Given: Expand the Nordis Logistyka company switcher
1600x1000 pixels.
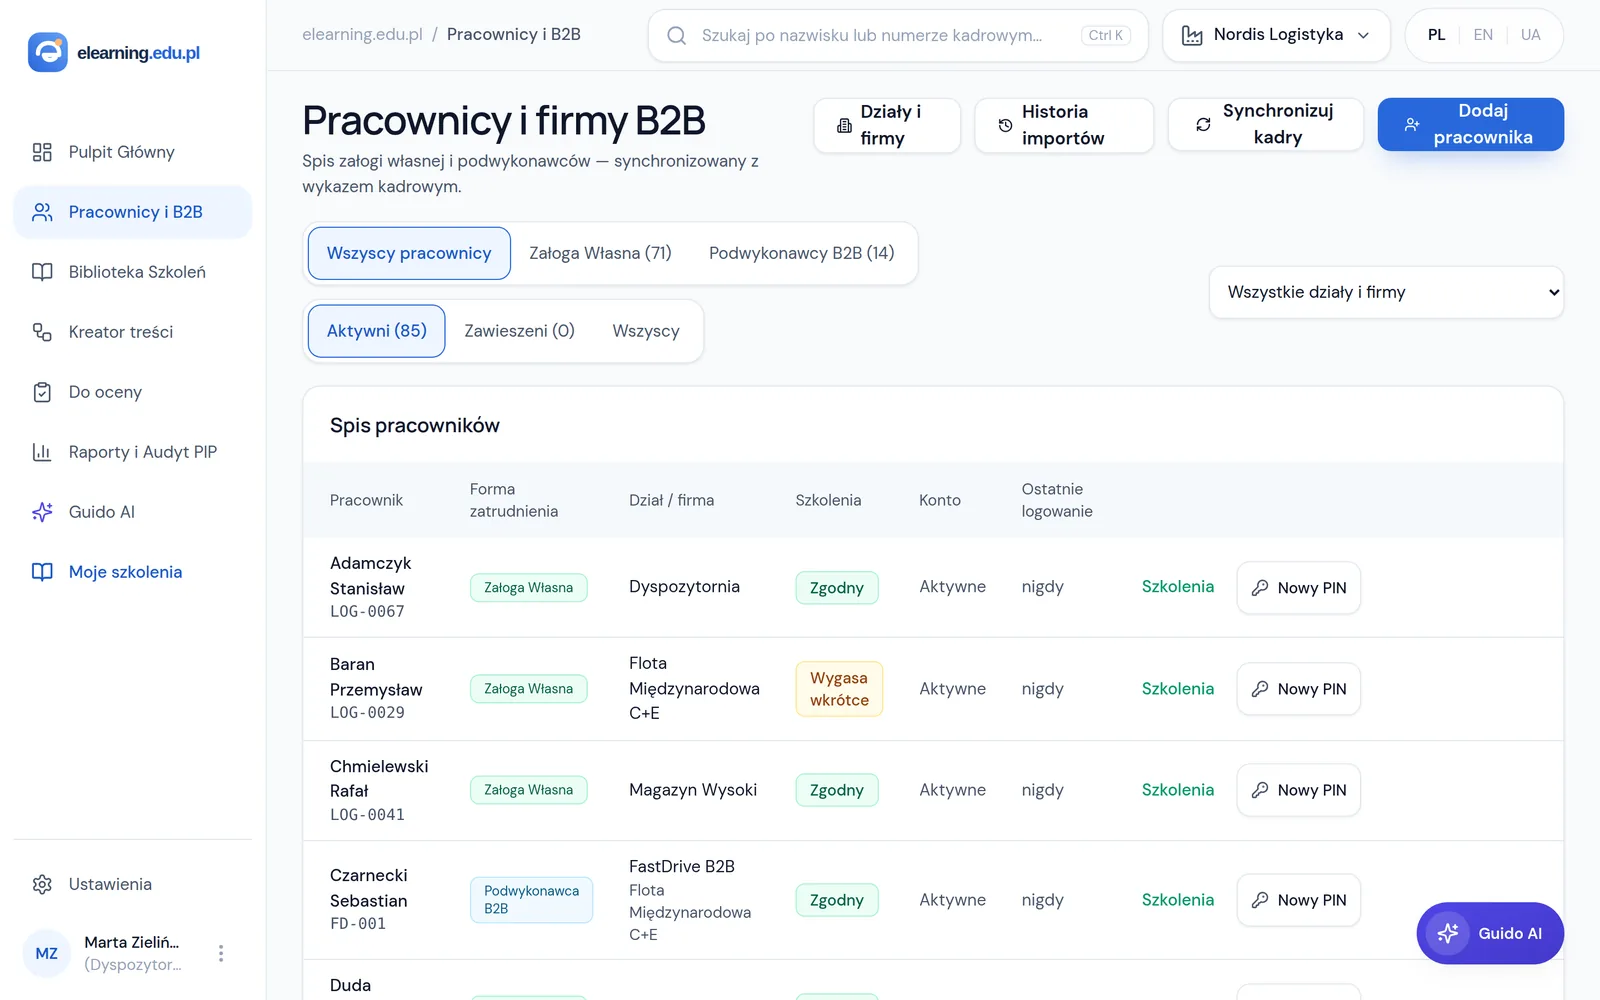Looking at the screenshot, I should [1276, 36].
